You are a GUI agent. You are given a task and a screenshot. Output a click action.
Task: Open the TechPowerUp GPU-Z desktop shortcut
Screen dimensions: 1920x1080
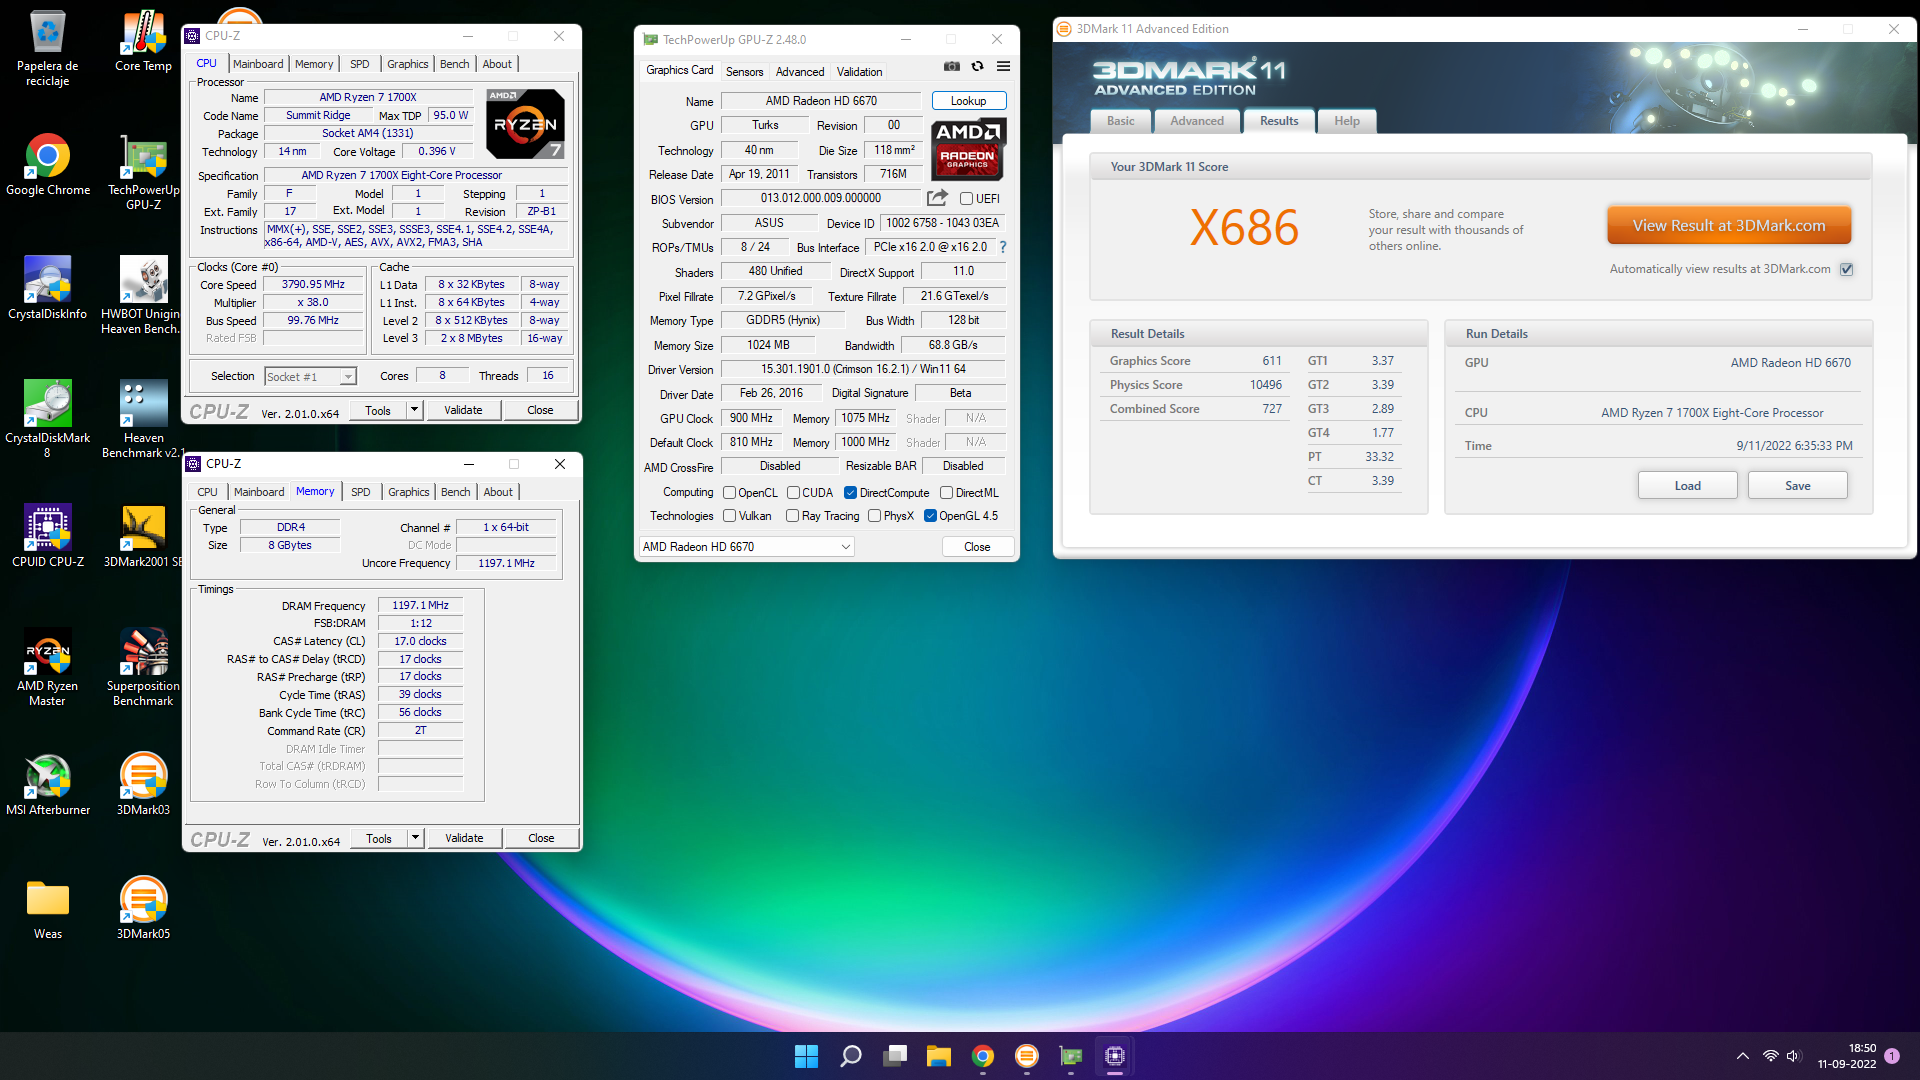[143, 172]
